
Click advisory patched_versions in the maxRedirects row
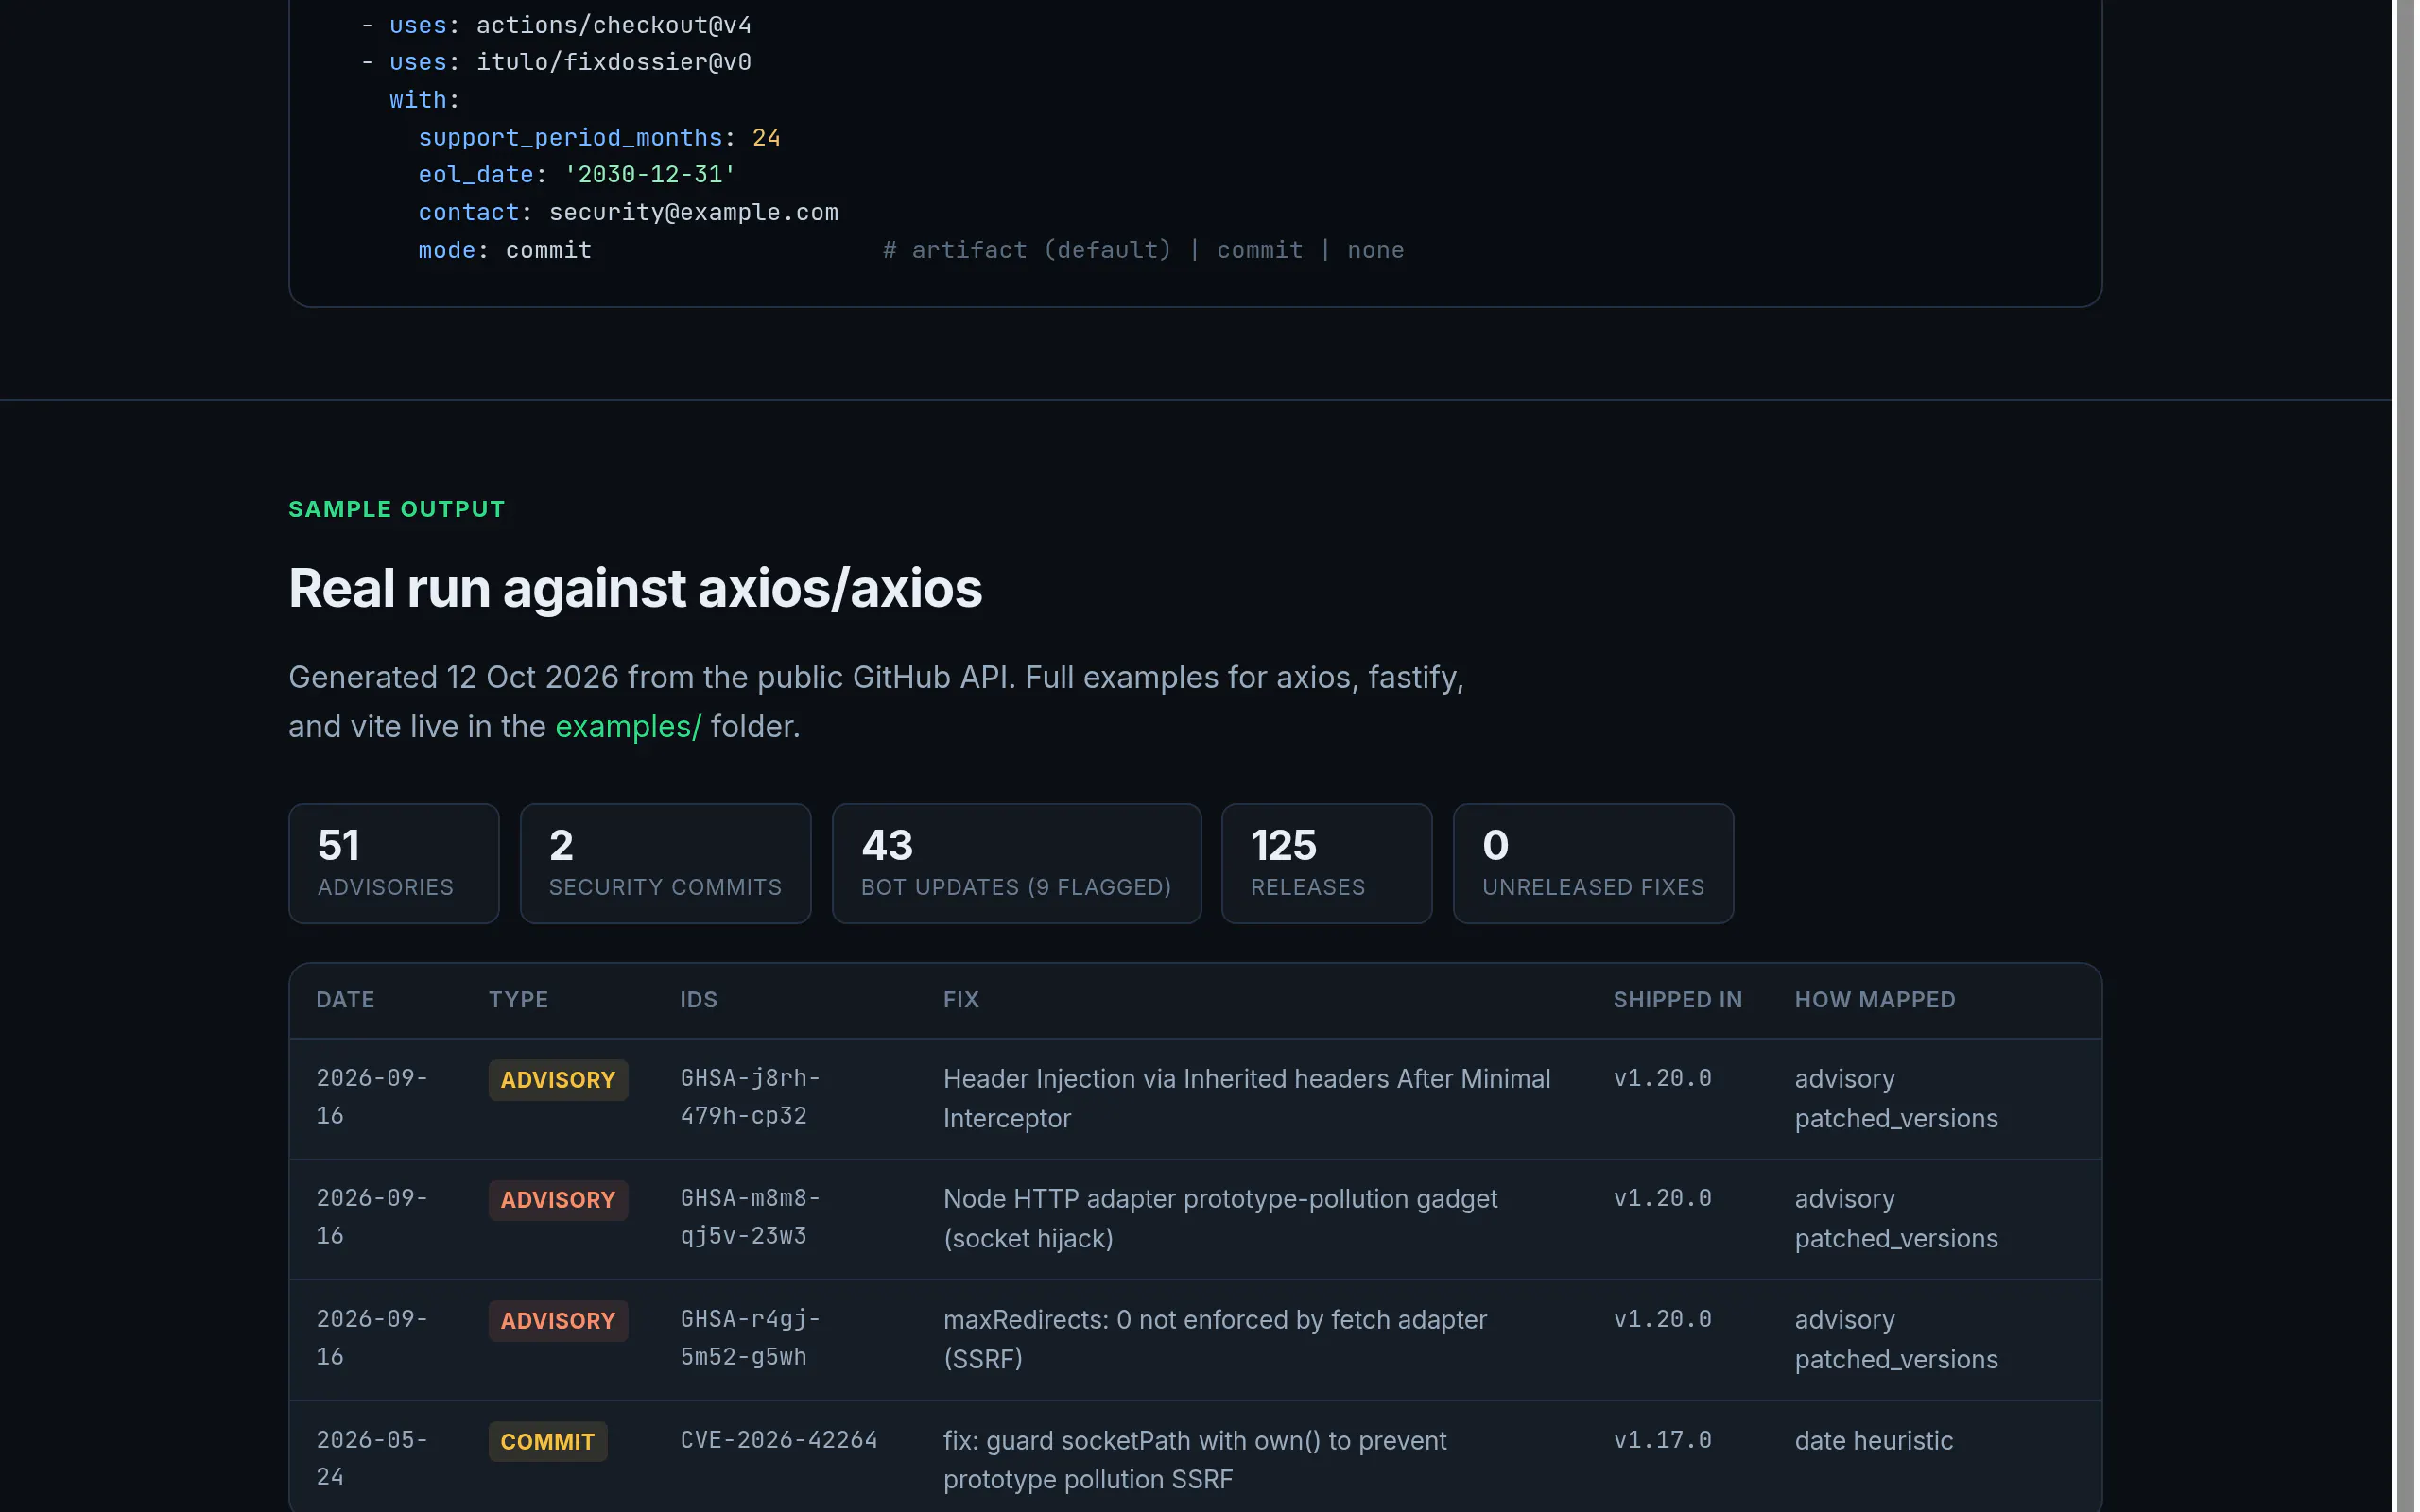[1896, 1339]
